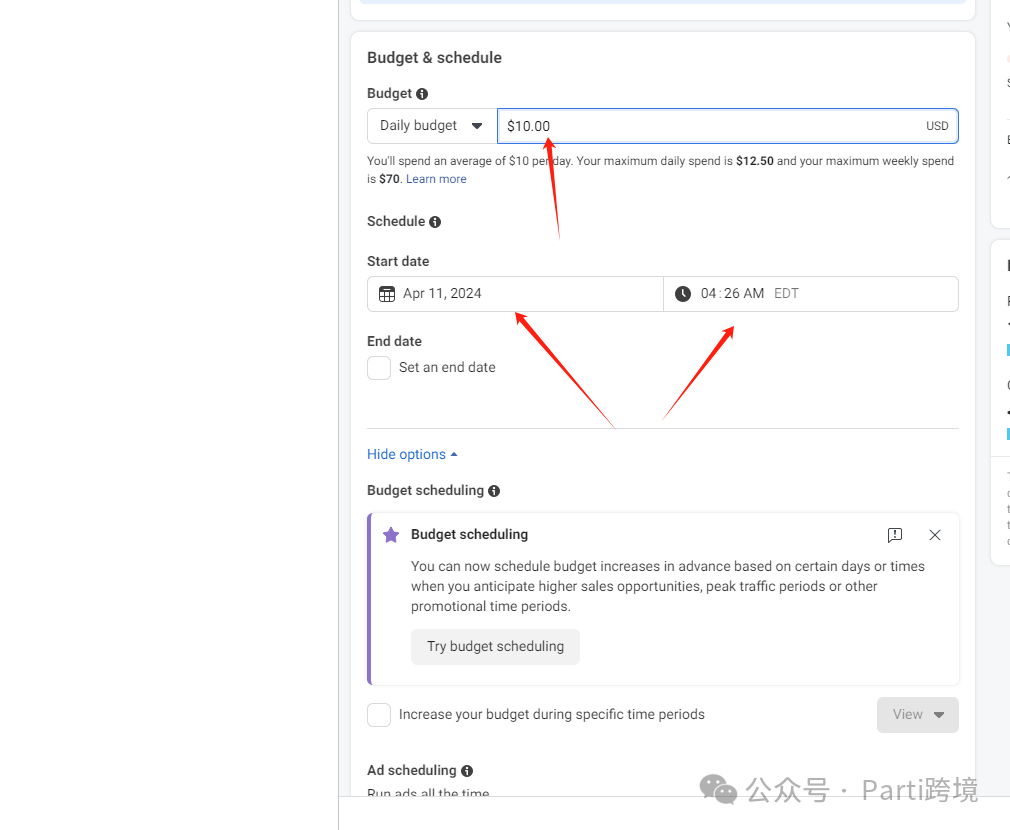Click the clock icon in the time field
Image resolution: width=1010 pixels, height=830 pixels.
coord(683,294)
